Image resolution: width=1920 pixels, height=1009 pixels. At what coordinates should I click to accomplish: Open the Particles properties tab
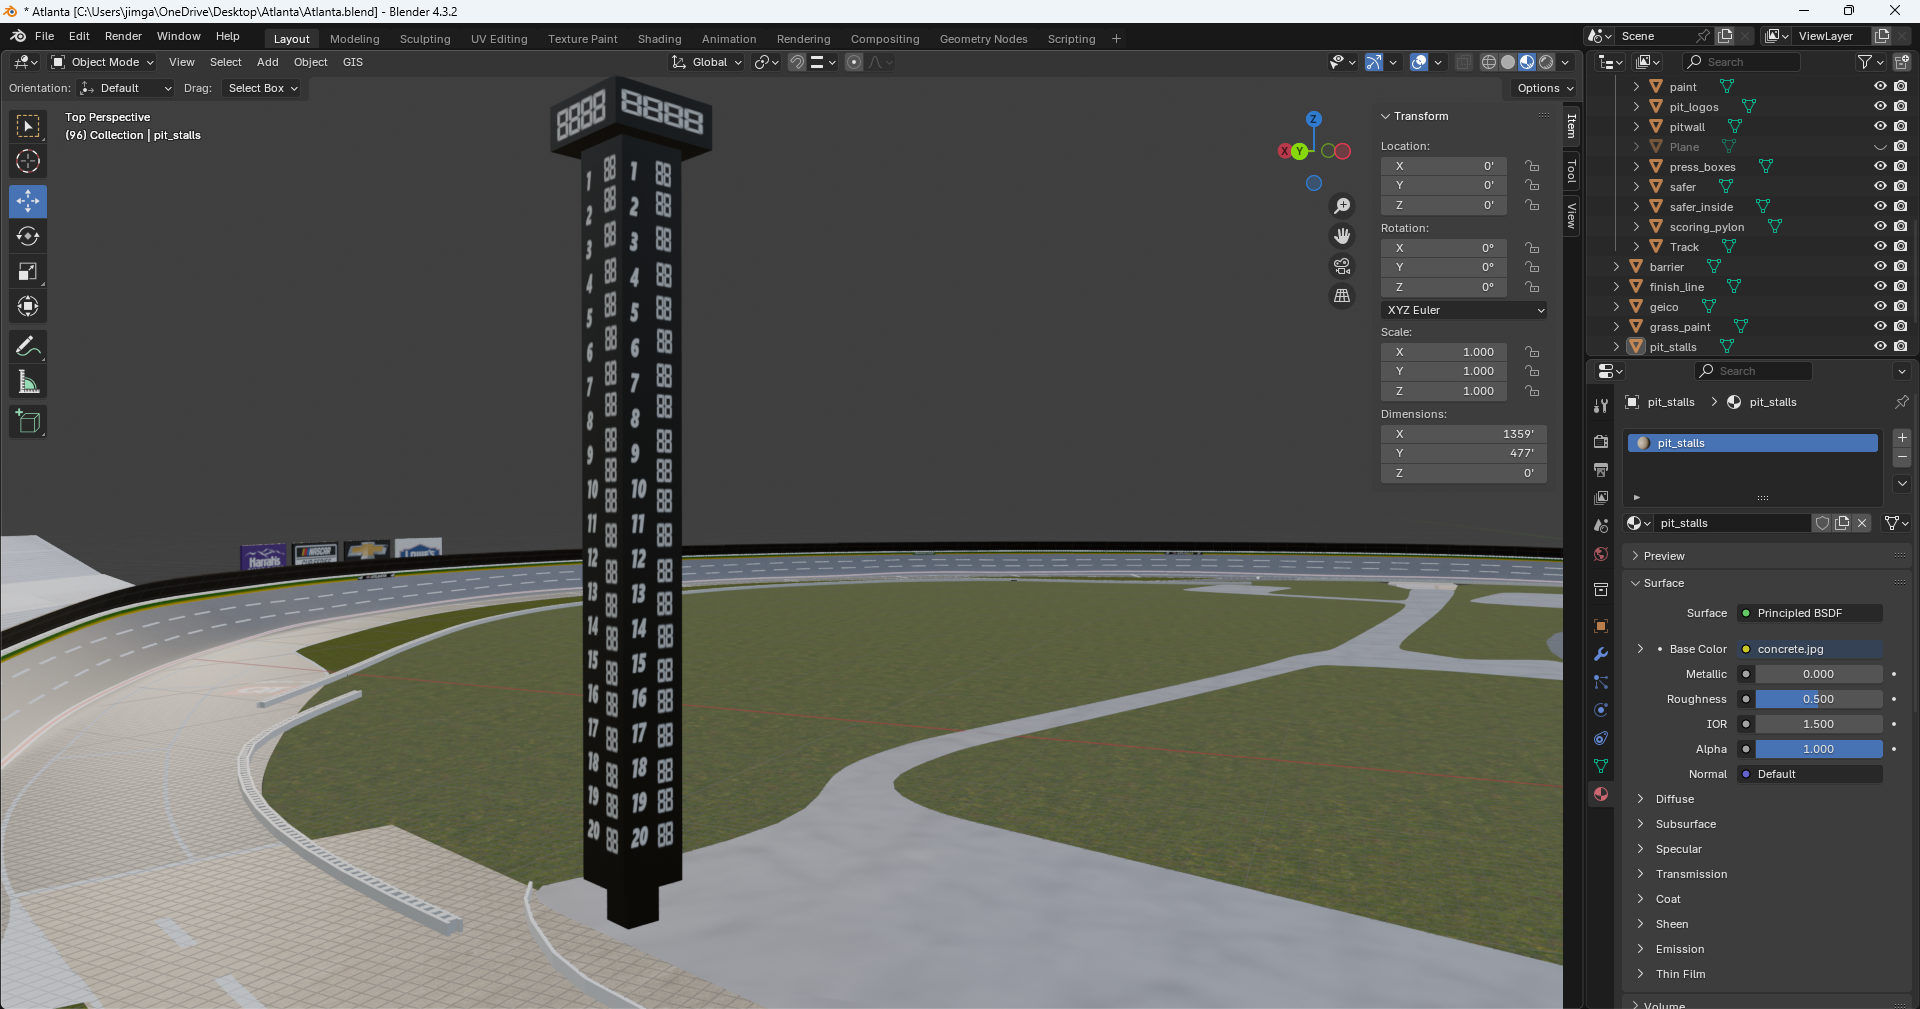[1601, 682]
